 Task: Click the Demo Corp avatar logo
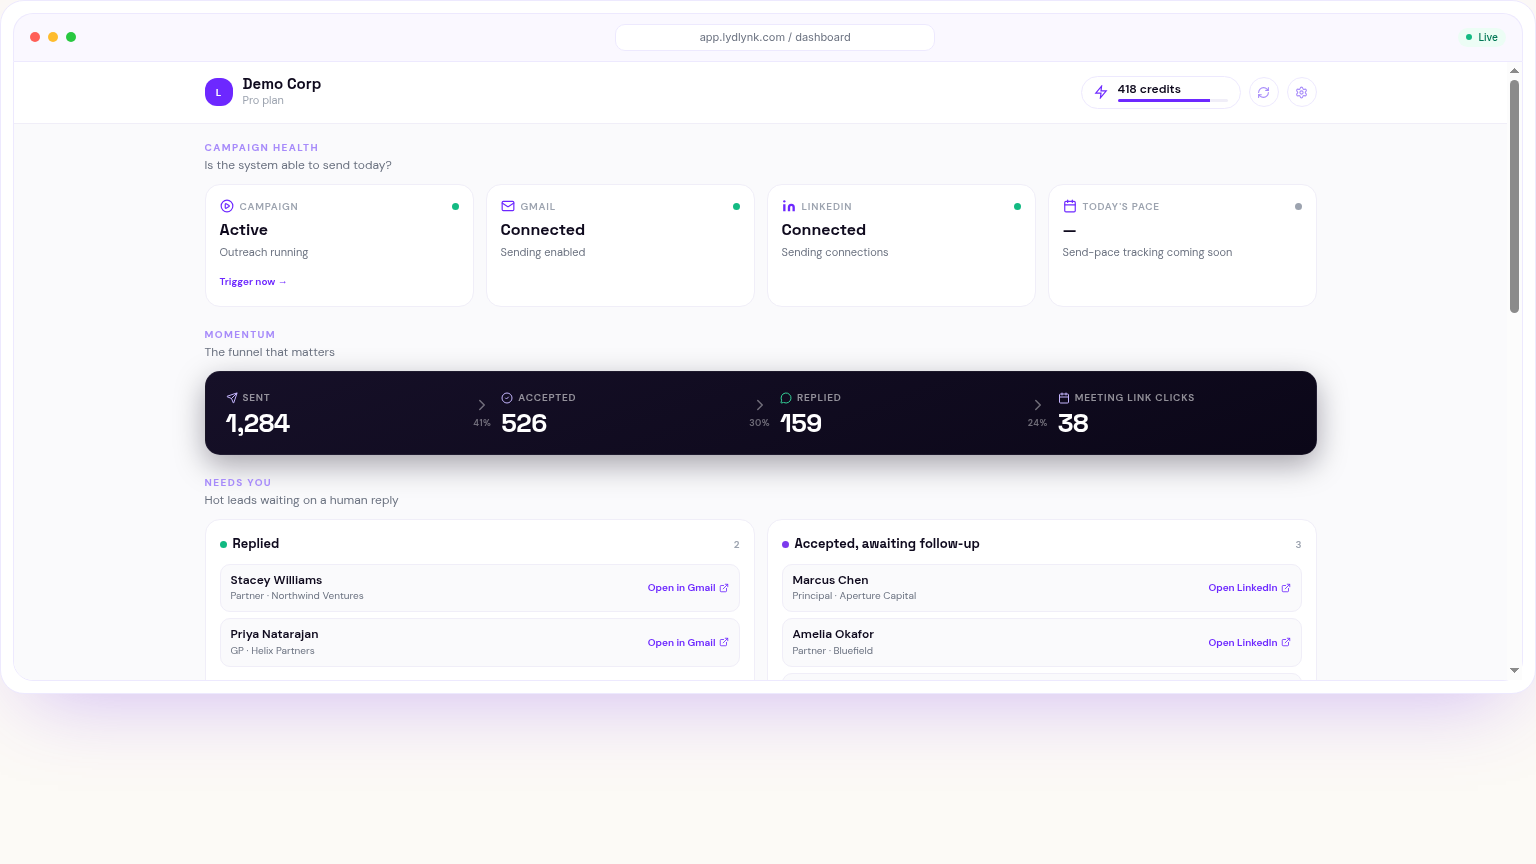tap(219, 92)
